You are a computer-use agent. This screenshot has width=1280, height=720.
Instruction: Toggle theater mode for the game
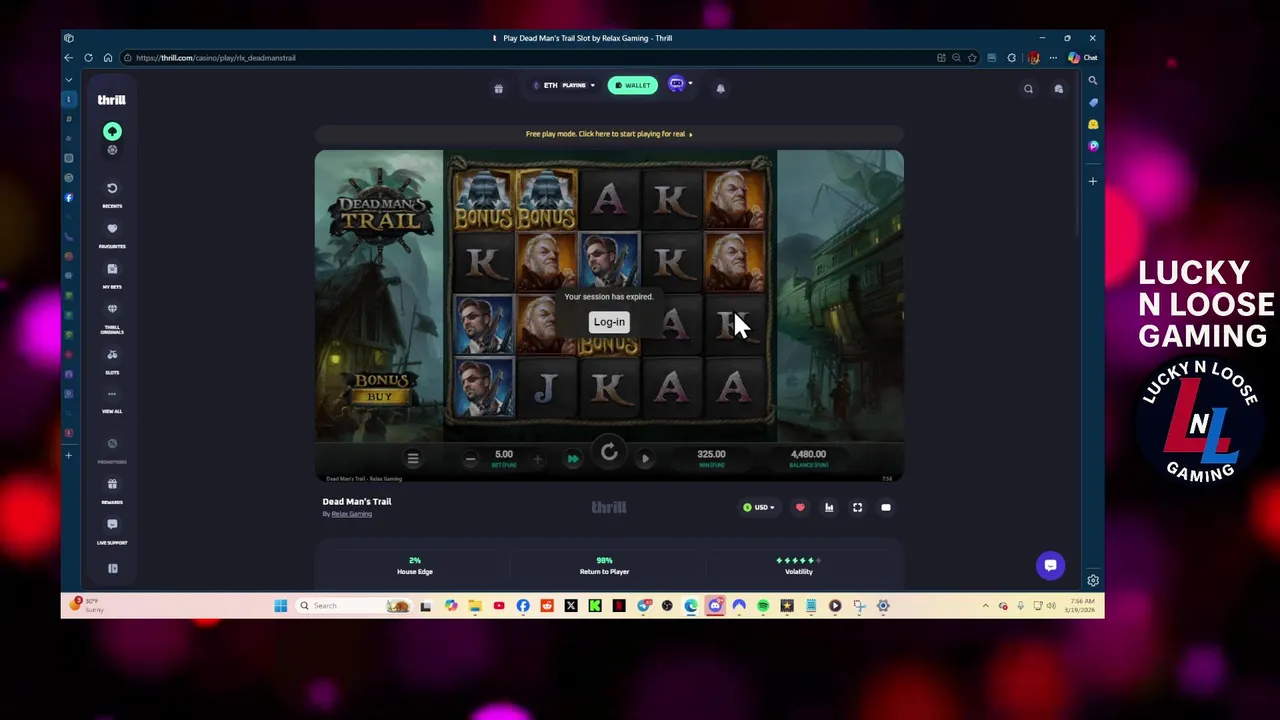886,508
